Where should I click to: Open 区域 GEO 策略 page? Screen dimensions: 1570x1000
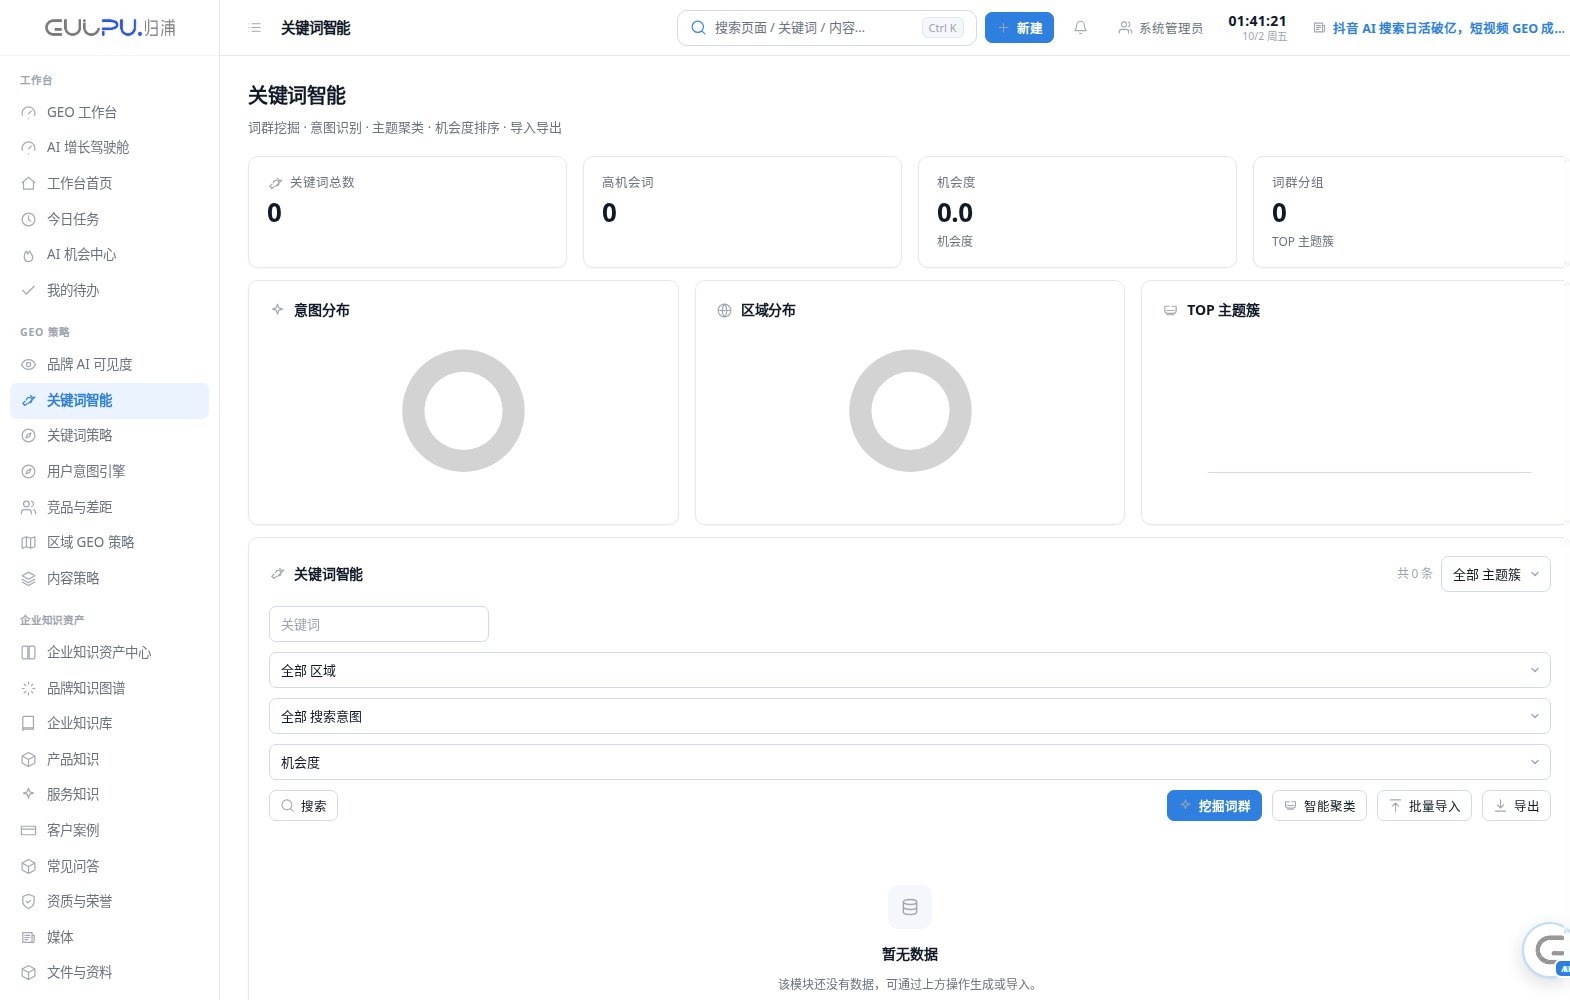[x=109, y=542]
